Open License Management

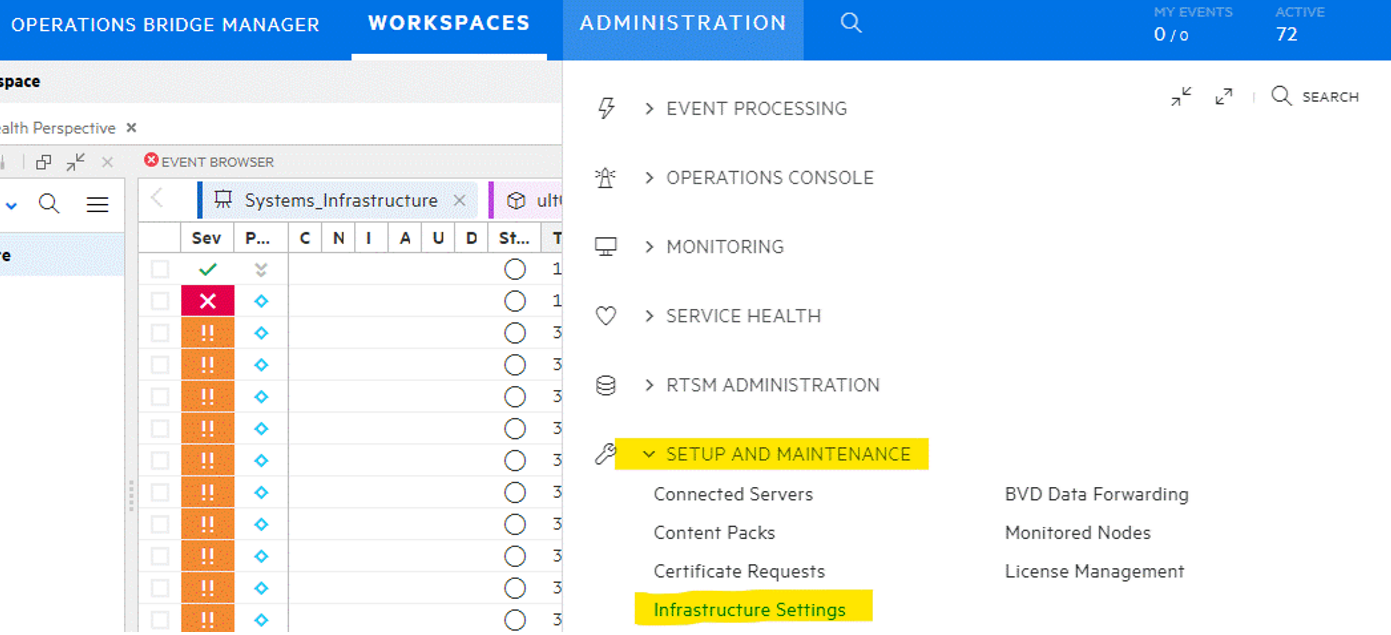(1094, 572)
